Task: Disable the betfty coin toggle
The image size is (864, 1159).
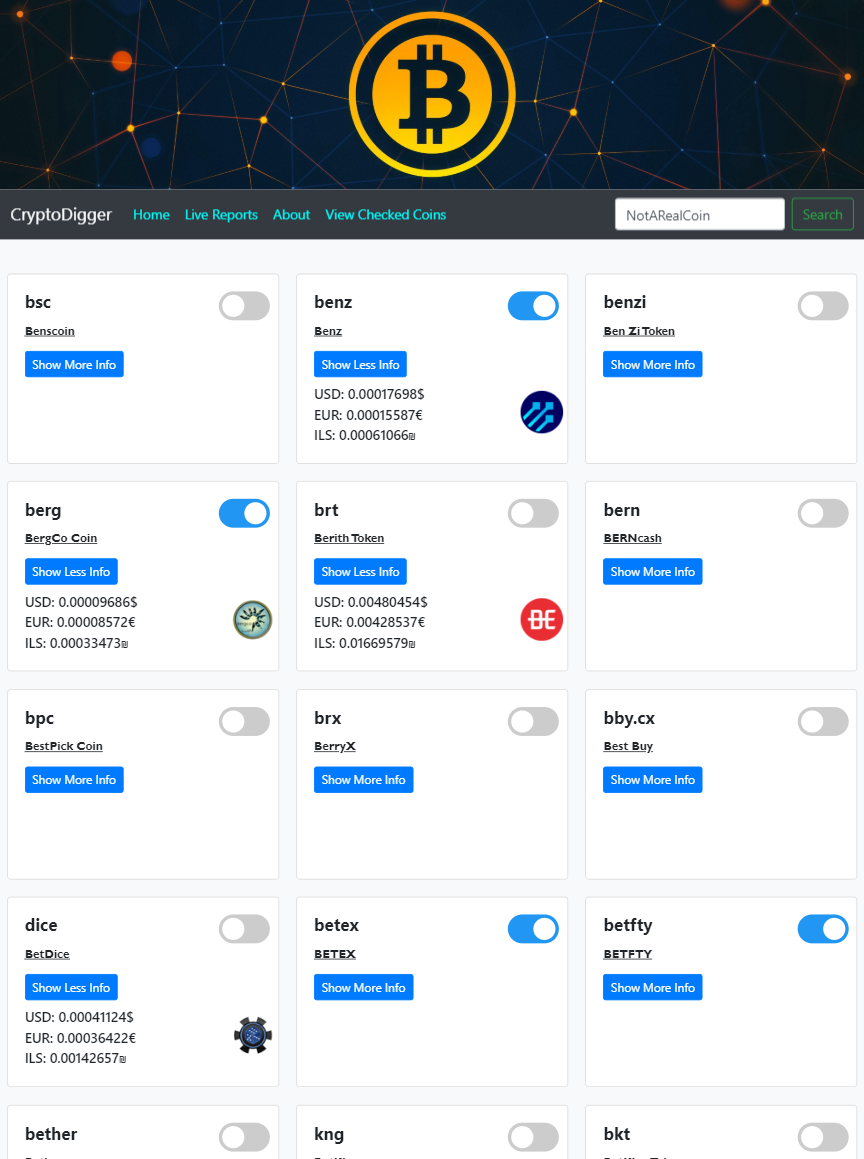Action: 823,929
